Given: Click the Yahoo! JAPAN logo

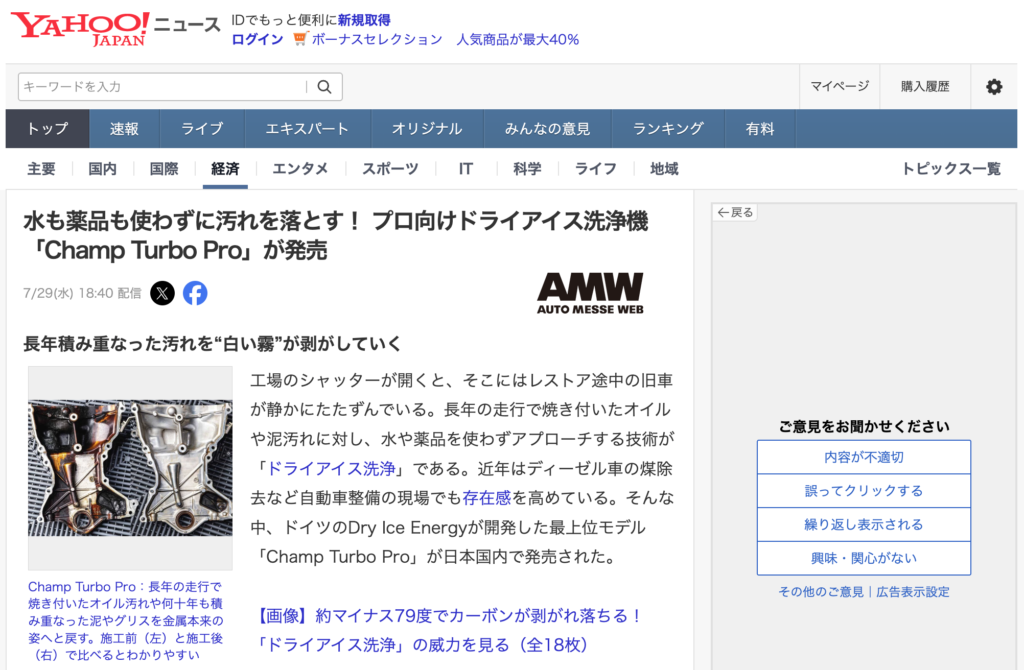Looking at the screenshot, I should [80, 29].
